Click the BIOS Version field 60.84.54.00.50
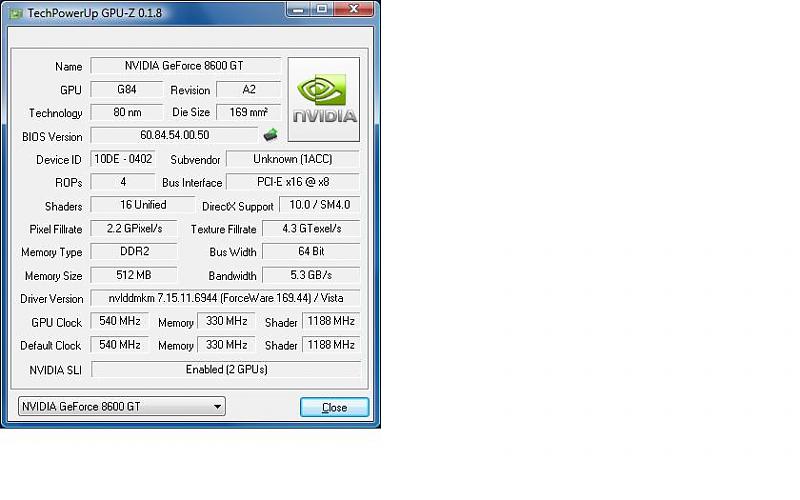Image resolution: width=800 pixels, height=500 pixels. (174, 135)
